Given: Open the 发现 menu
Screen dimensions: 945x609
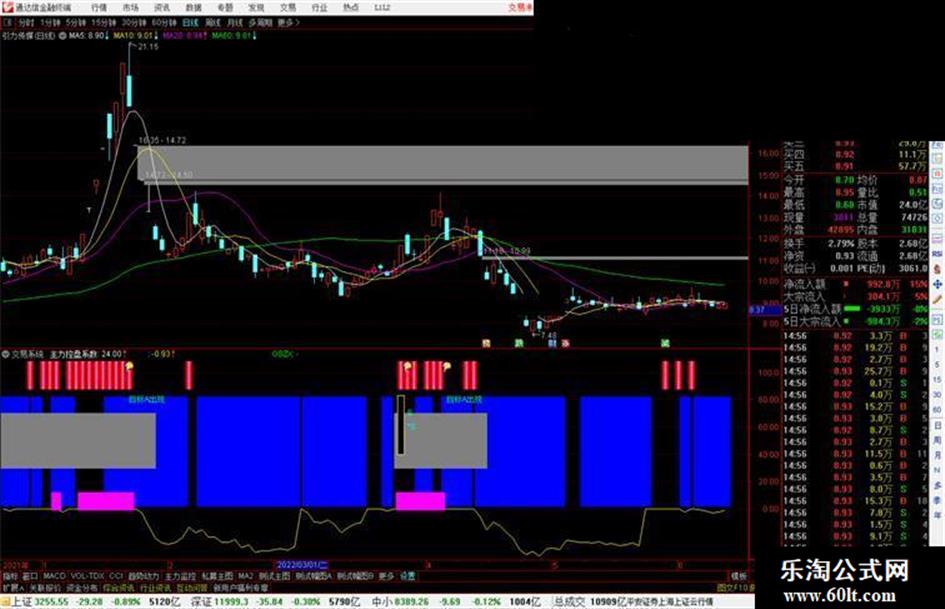Looking at the screenshot, I should (256, 8).
